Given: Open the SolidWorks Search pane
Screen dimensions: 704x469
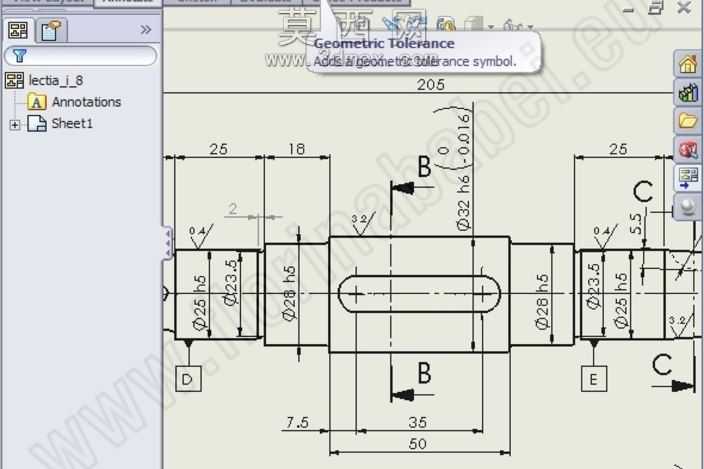Looking at the screenshot, I should tap(688, 149).
